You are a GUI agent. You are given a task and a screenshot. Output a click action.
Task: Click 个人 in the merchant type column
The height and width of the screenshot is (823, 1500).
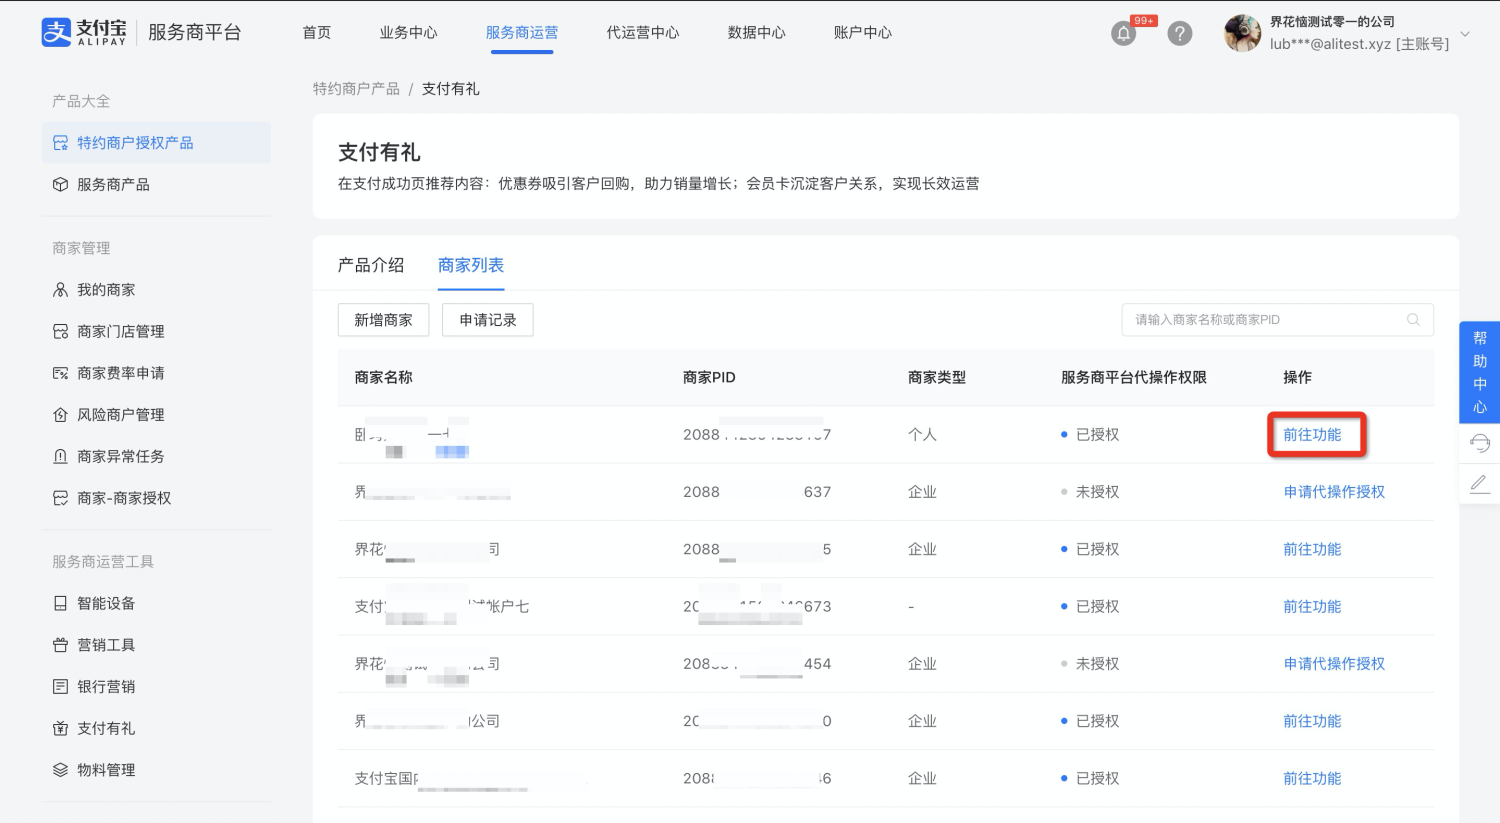click(x=922, y=435)
